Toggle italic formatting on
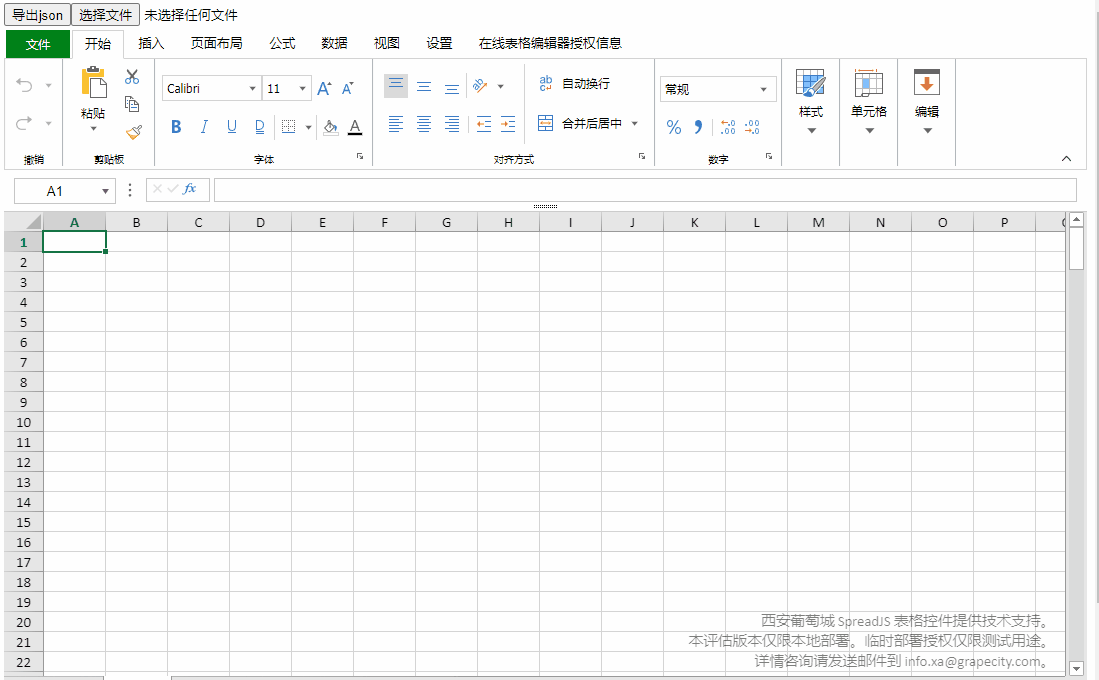This screenshot has width=1099, height=680. (204, 127)
